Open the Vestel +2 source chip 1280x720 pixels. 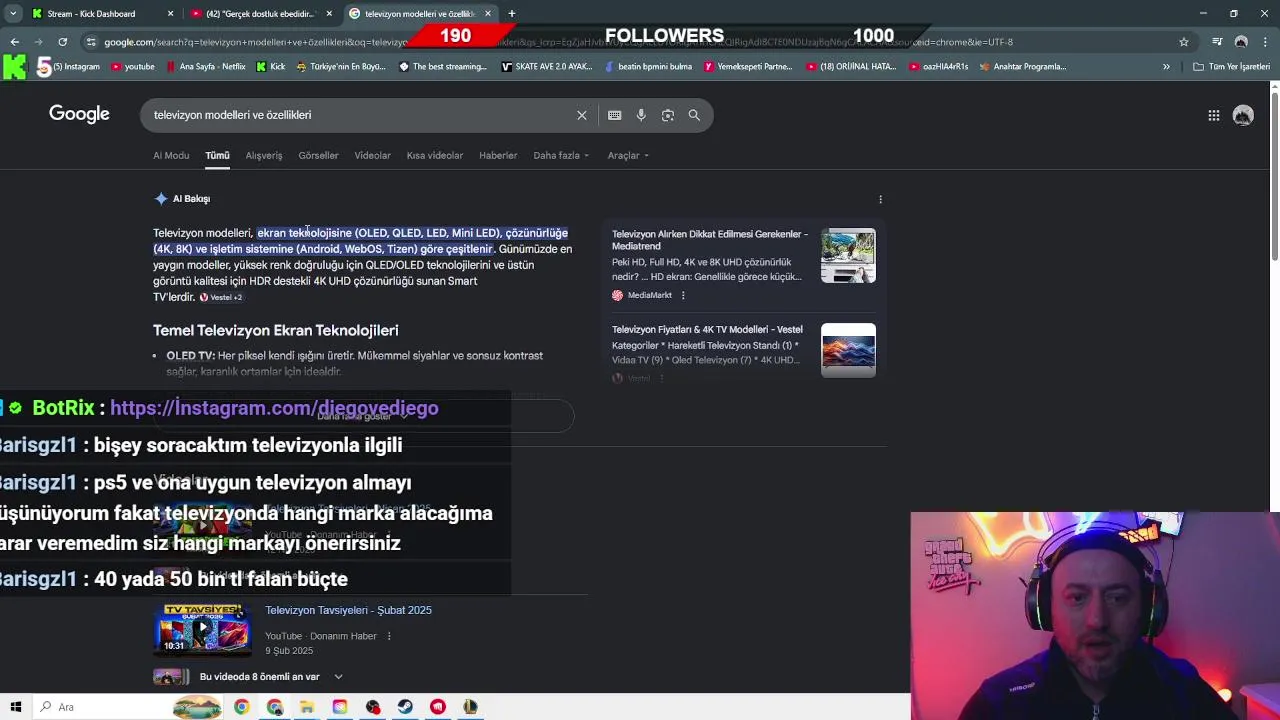coord(221,297)
